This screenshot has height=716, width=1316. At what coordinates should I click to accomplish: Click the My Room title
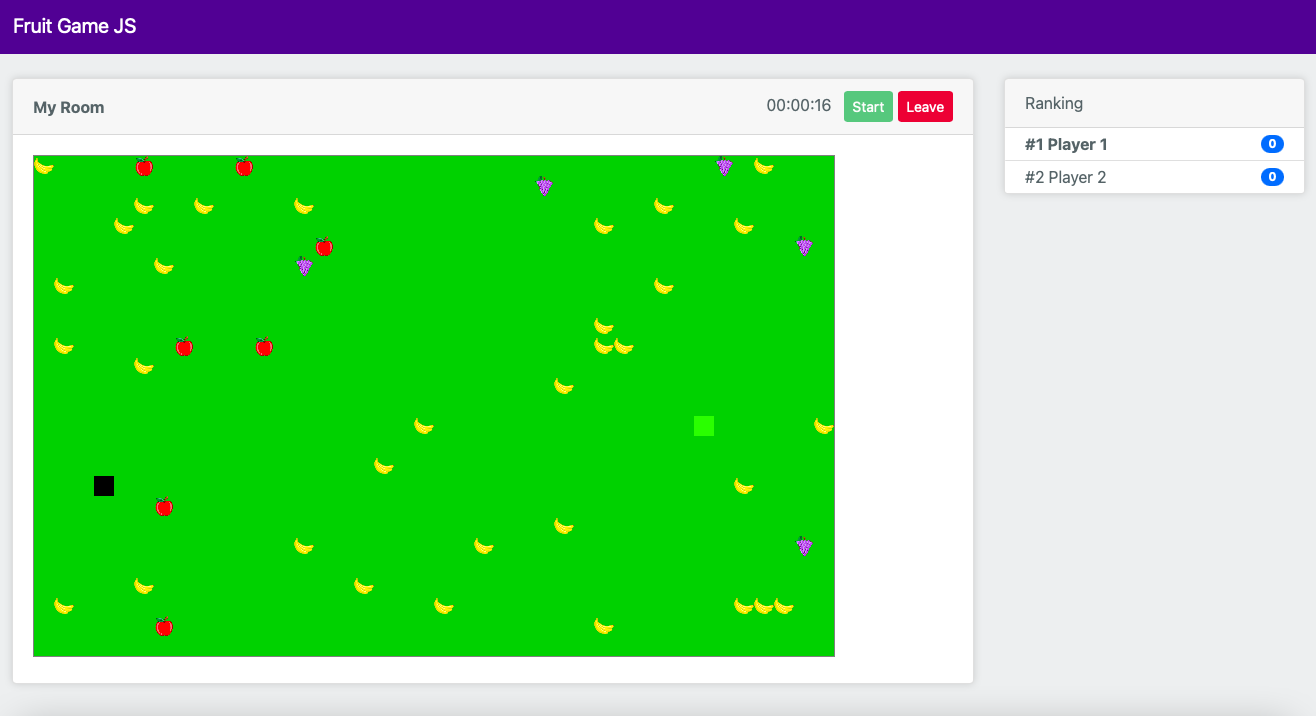(69, 107)
